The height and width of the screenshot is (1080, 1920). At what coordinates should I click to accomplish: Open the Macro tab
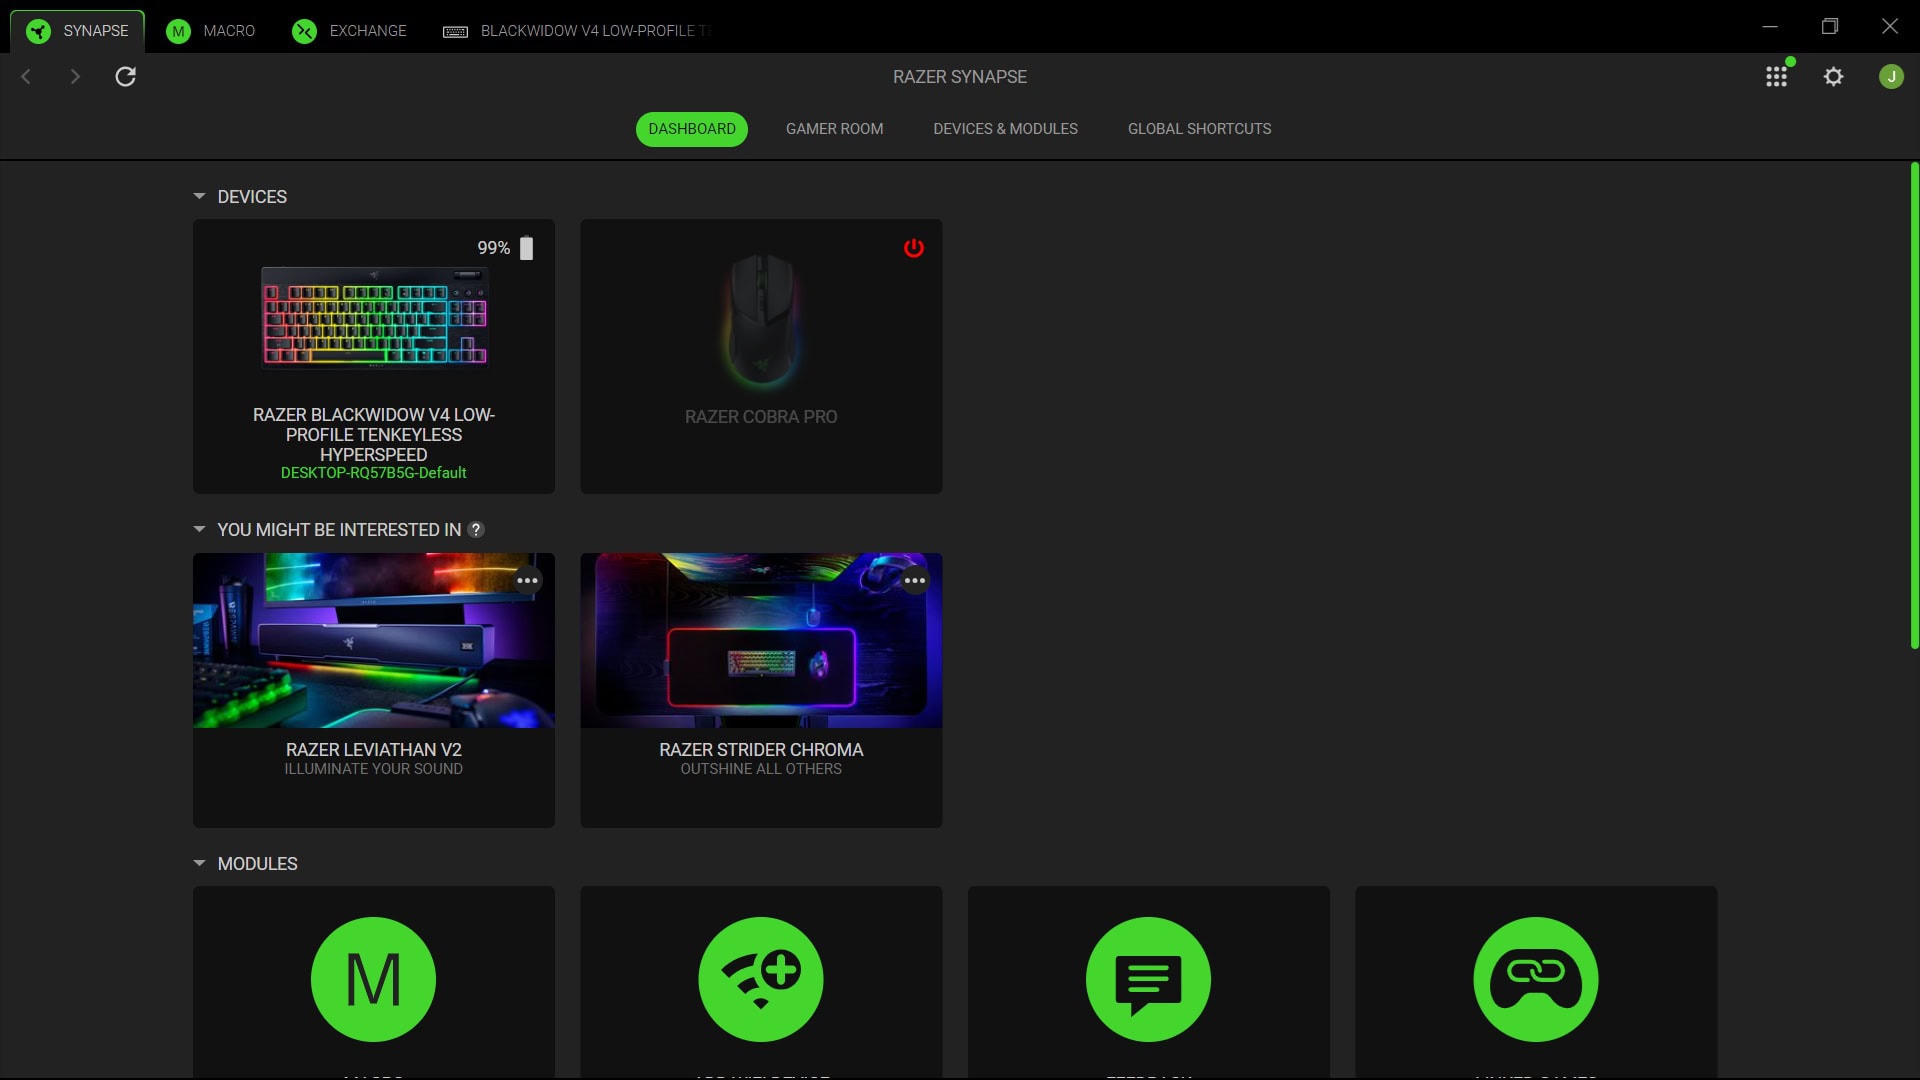210,31
